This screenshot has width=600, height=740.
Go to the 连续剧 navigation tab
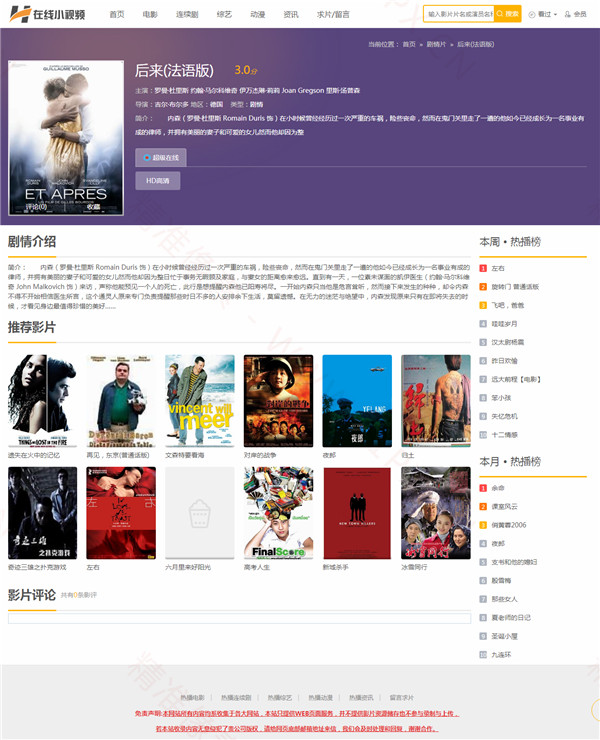[186, 15]
